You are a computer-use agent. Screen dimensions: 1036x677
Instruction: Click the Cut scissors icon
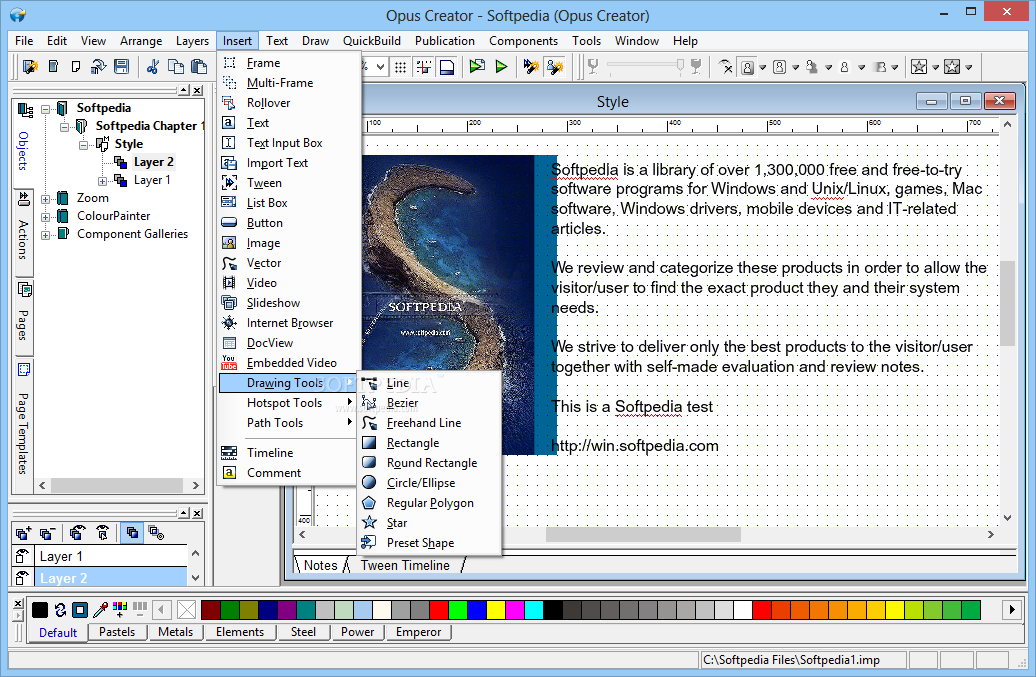click(x=153, y=67)
